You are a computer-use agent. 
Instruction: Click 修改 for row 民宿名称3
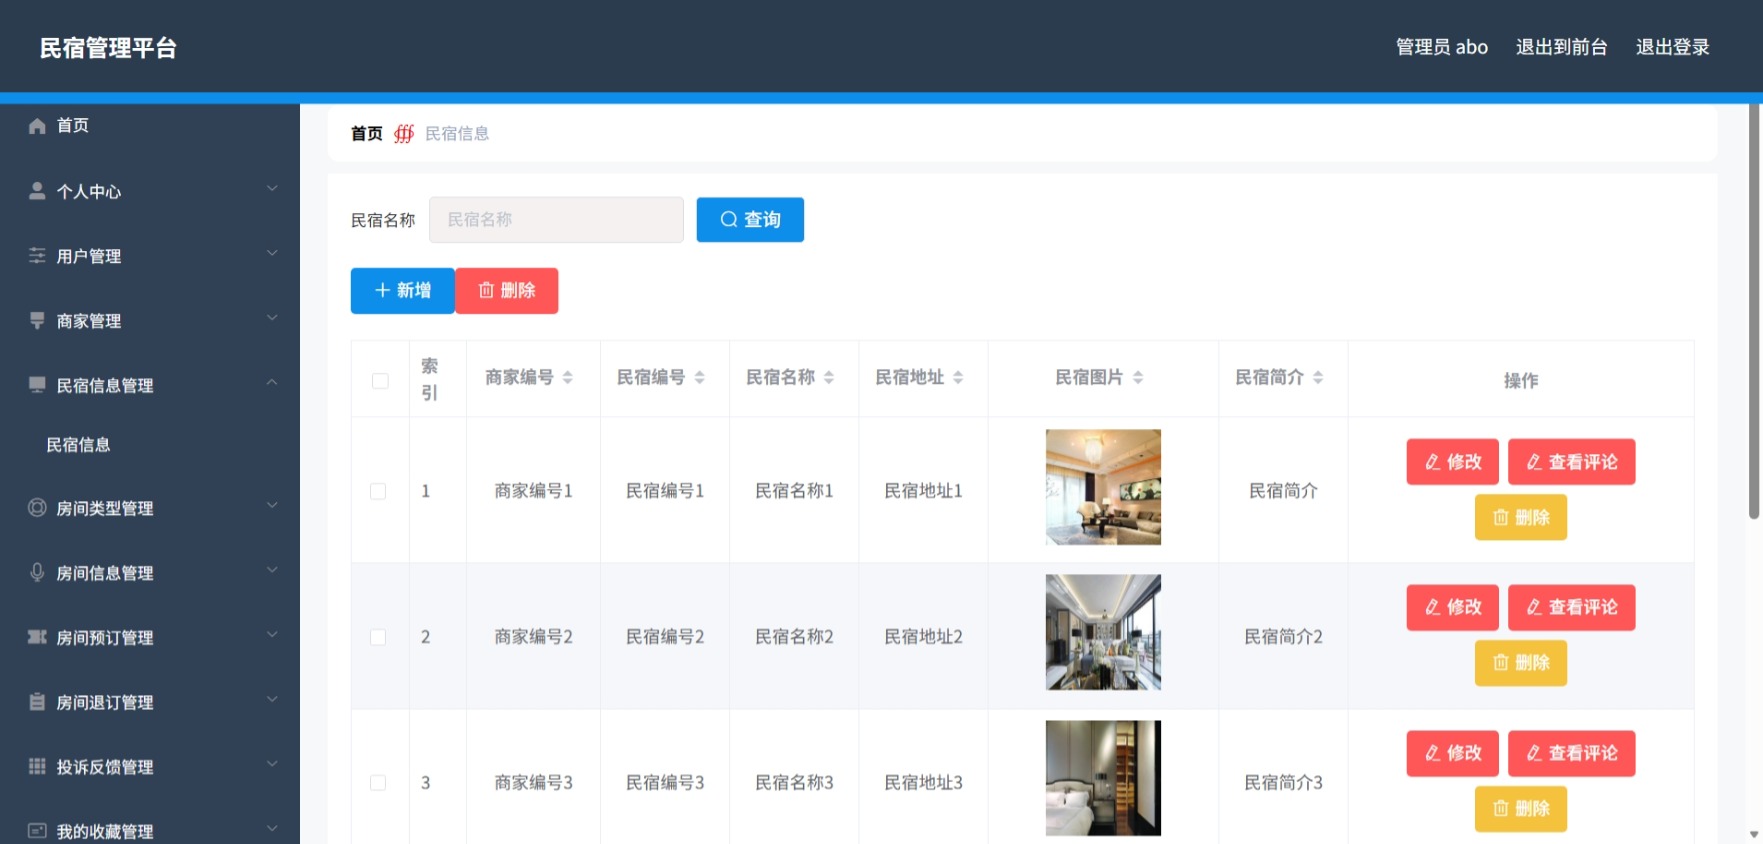click(1452, 753)
